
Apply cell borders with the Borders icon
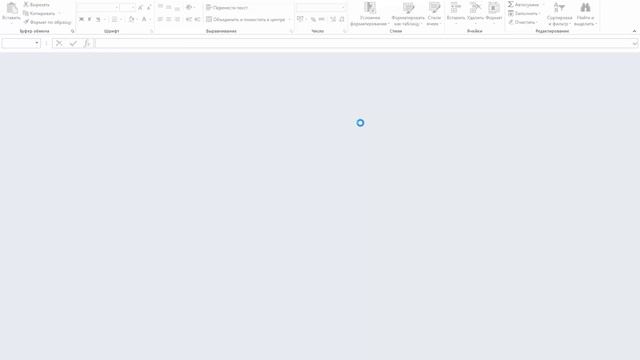(x=115, y=19)
